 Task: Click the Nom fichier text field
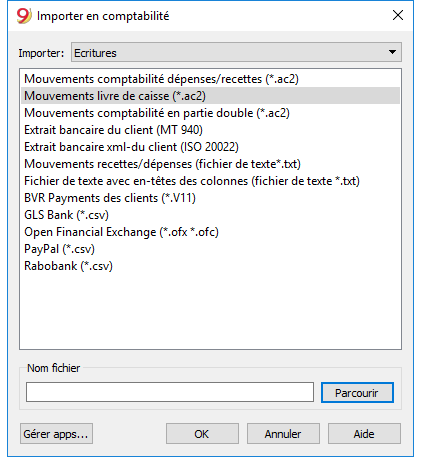click(170, 392)
